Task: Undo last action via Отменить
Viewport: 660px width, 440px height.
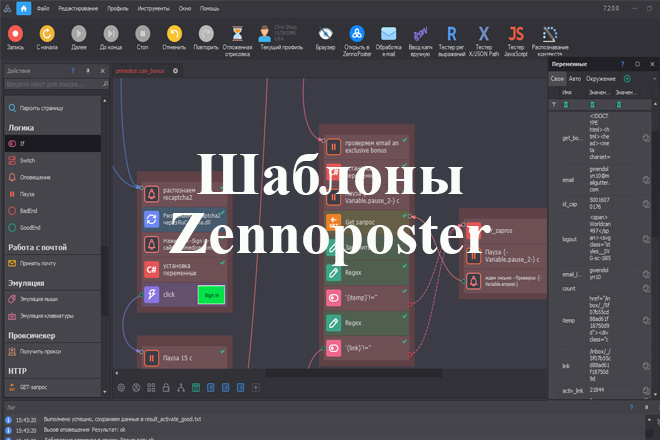Action: (174, 37)
